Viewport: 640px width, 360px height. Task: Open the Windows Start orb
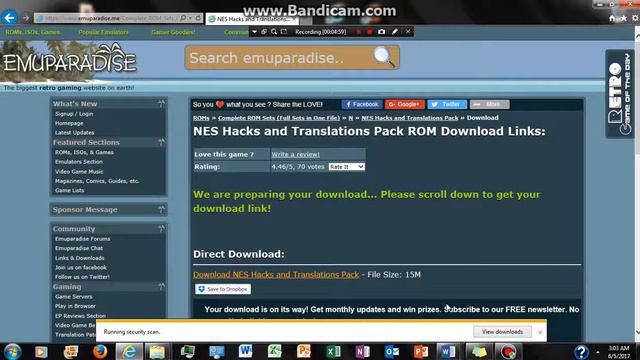pyautogui.click(x=12, y=351)
